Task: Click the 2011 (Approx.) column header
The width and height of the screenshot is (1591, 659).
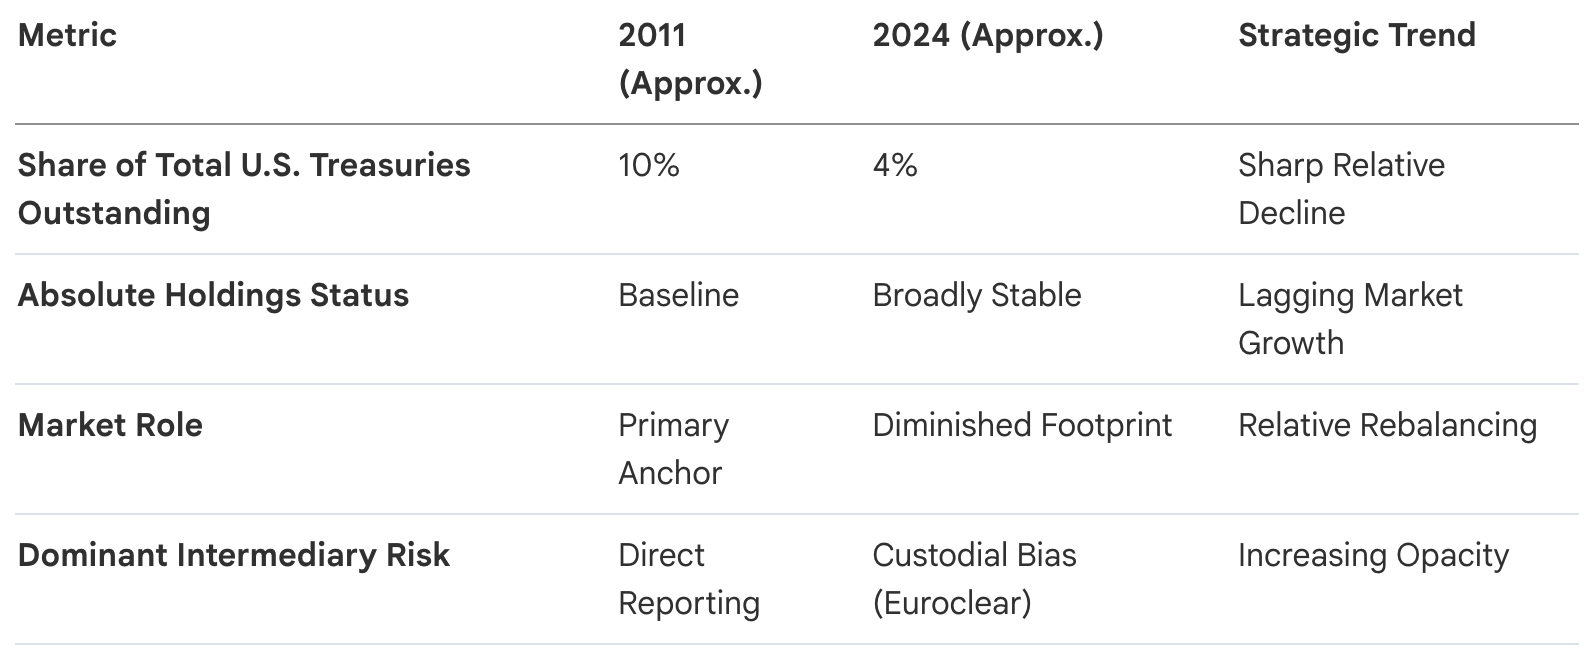Action: point(690,59)
